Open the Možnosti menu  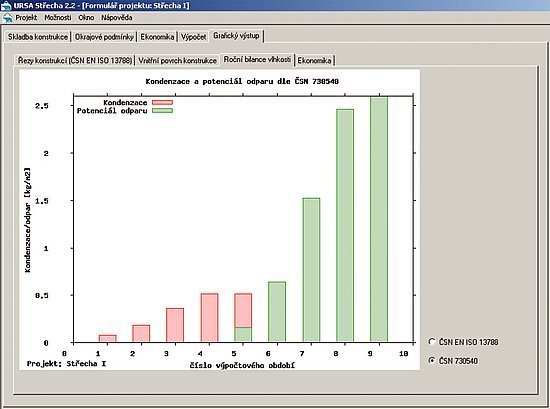(58, 18)
